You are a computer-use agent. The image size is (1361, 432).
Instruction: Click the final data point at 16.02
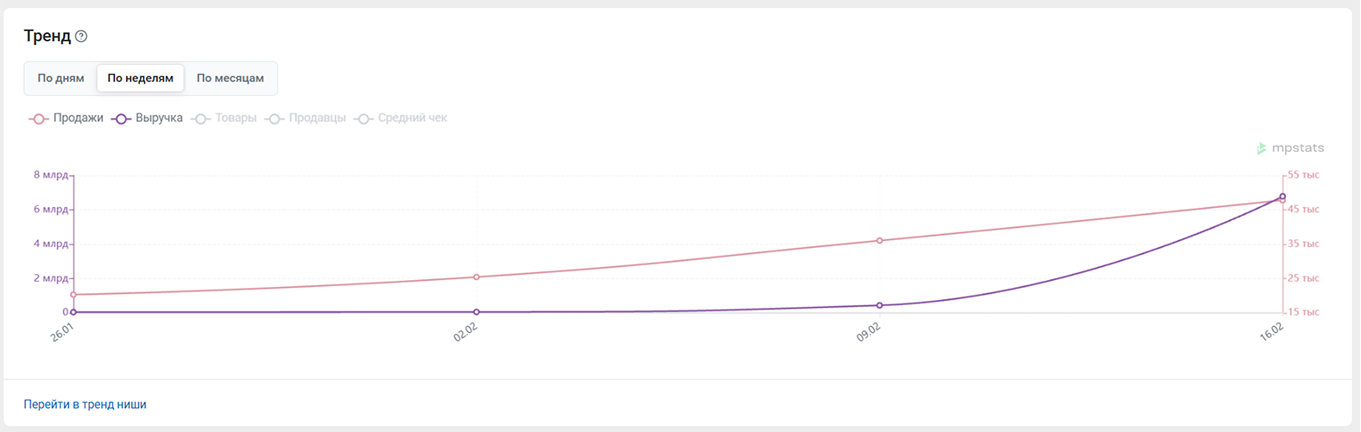click(x=1282, y=197)
